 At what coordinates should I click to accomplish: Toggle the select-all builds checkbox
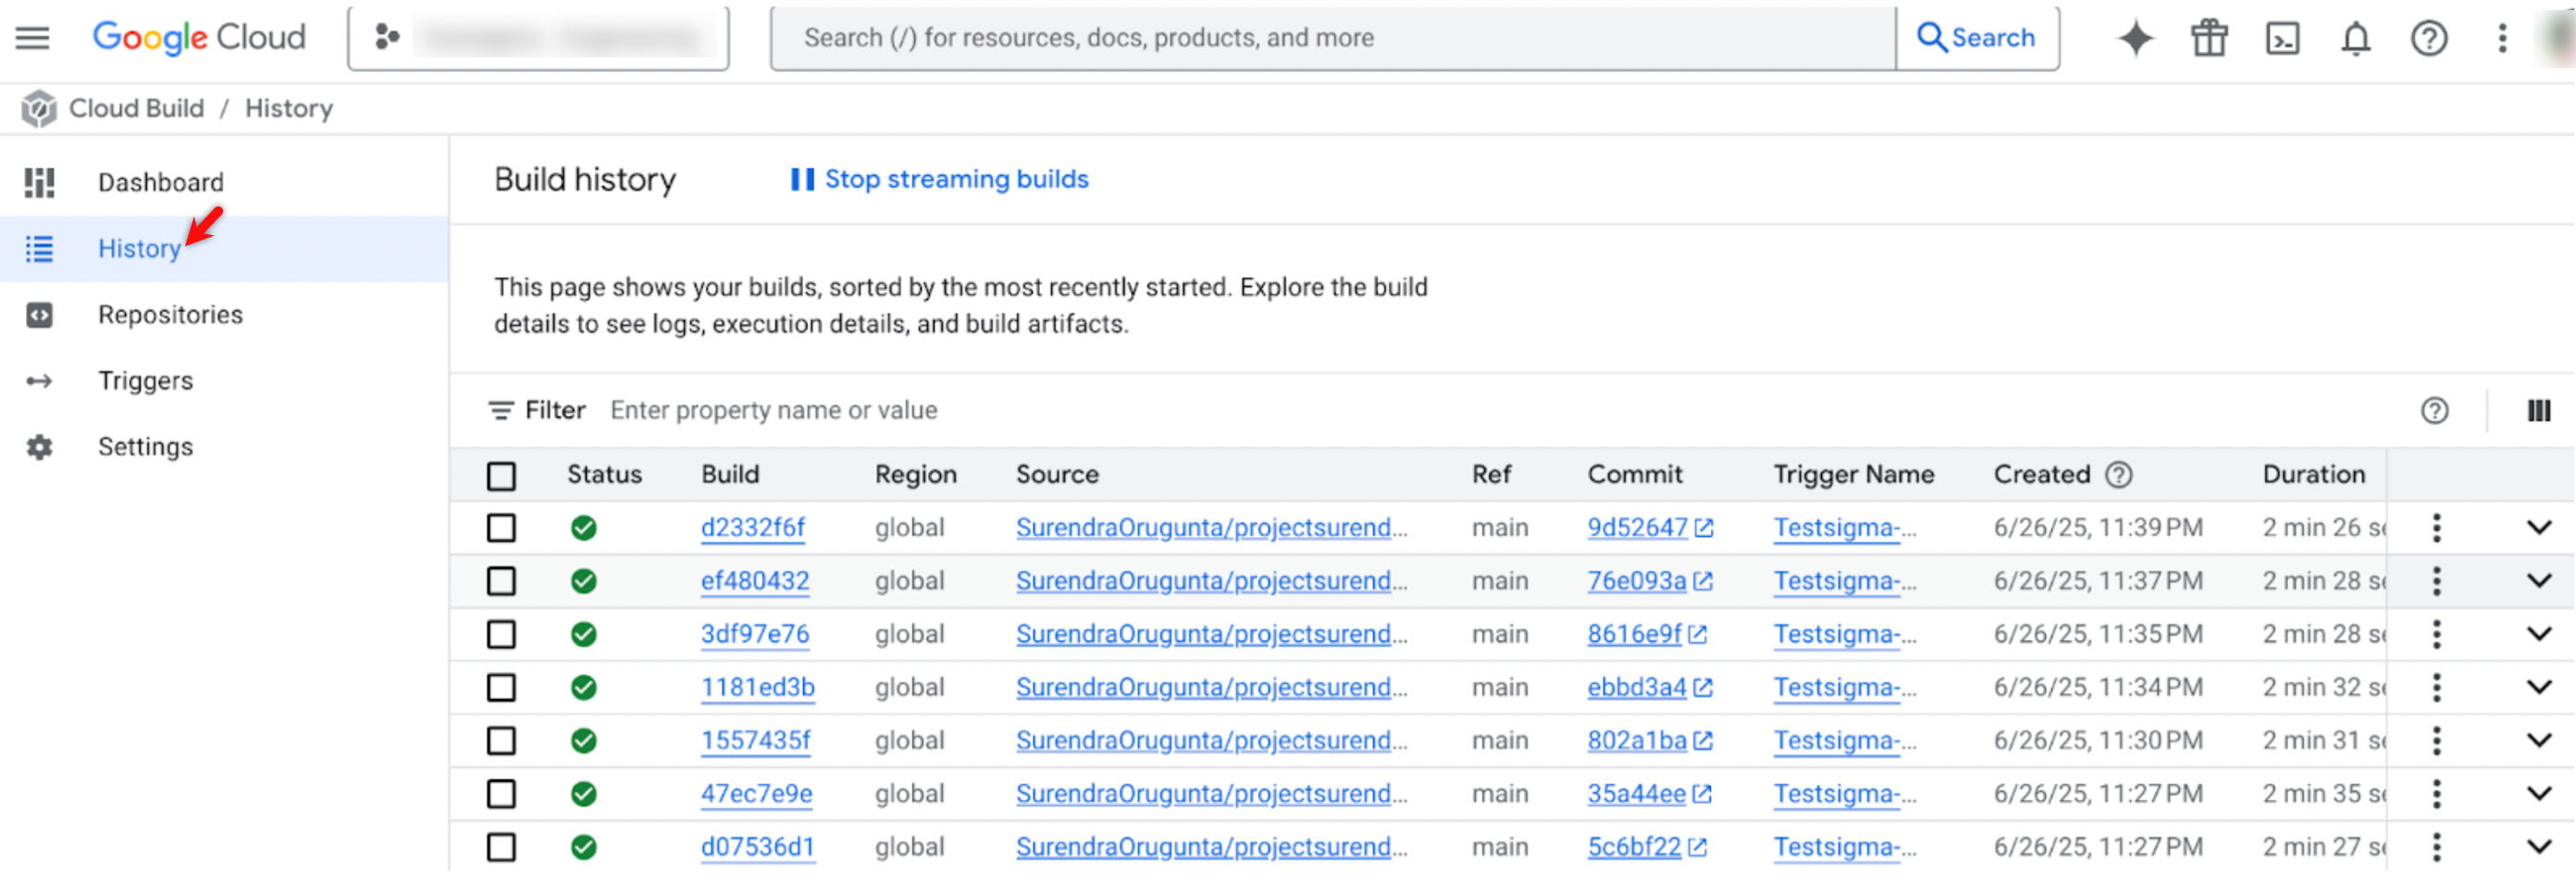[x=501, y=476]
